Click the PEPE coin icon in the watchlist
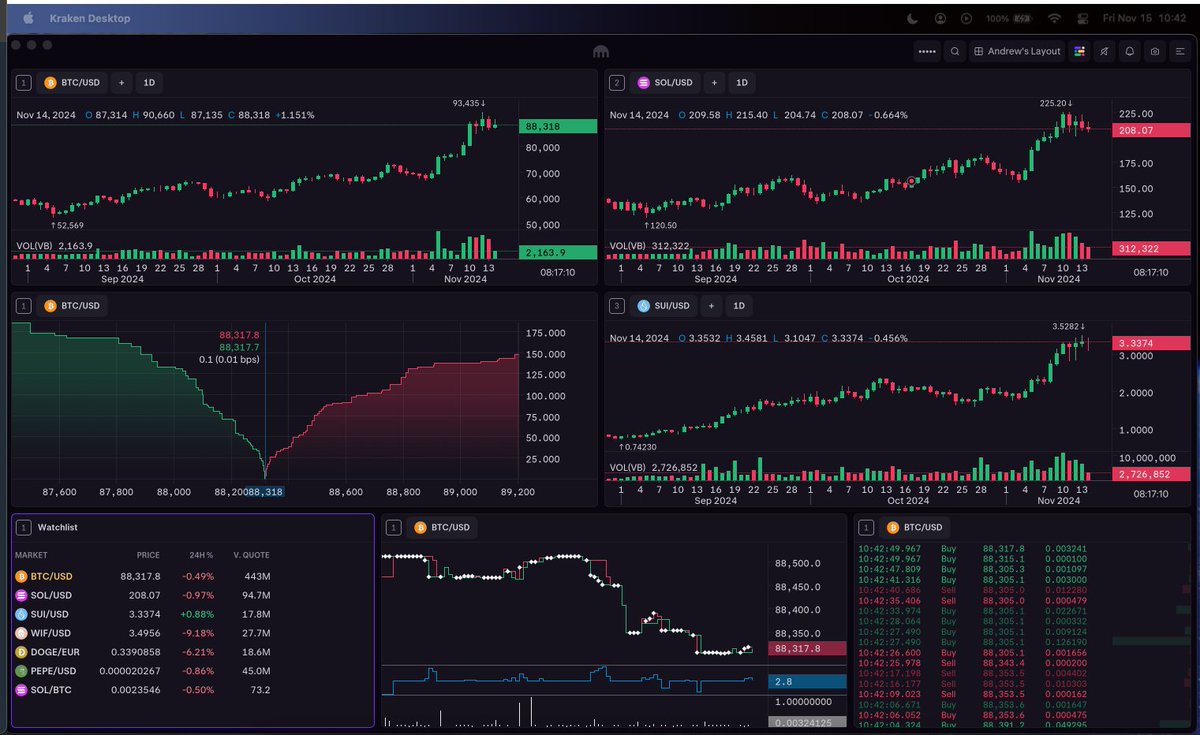Image resolution: width=1200 pixels, height=735 pixels. click(21, 671)
